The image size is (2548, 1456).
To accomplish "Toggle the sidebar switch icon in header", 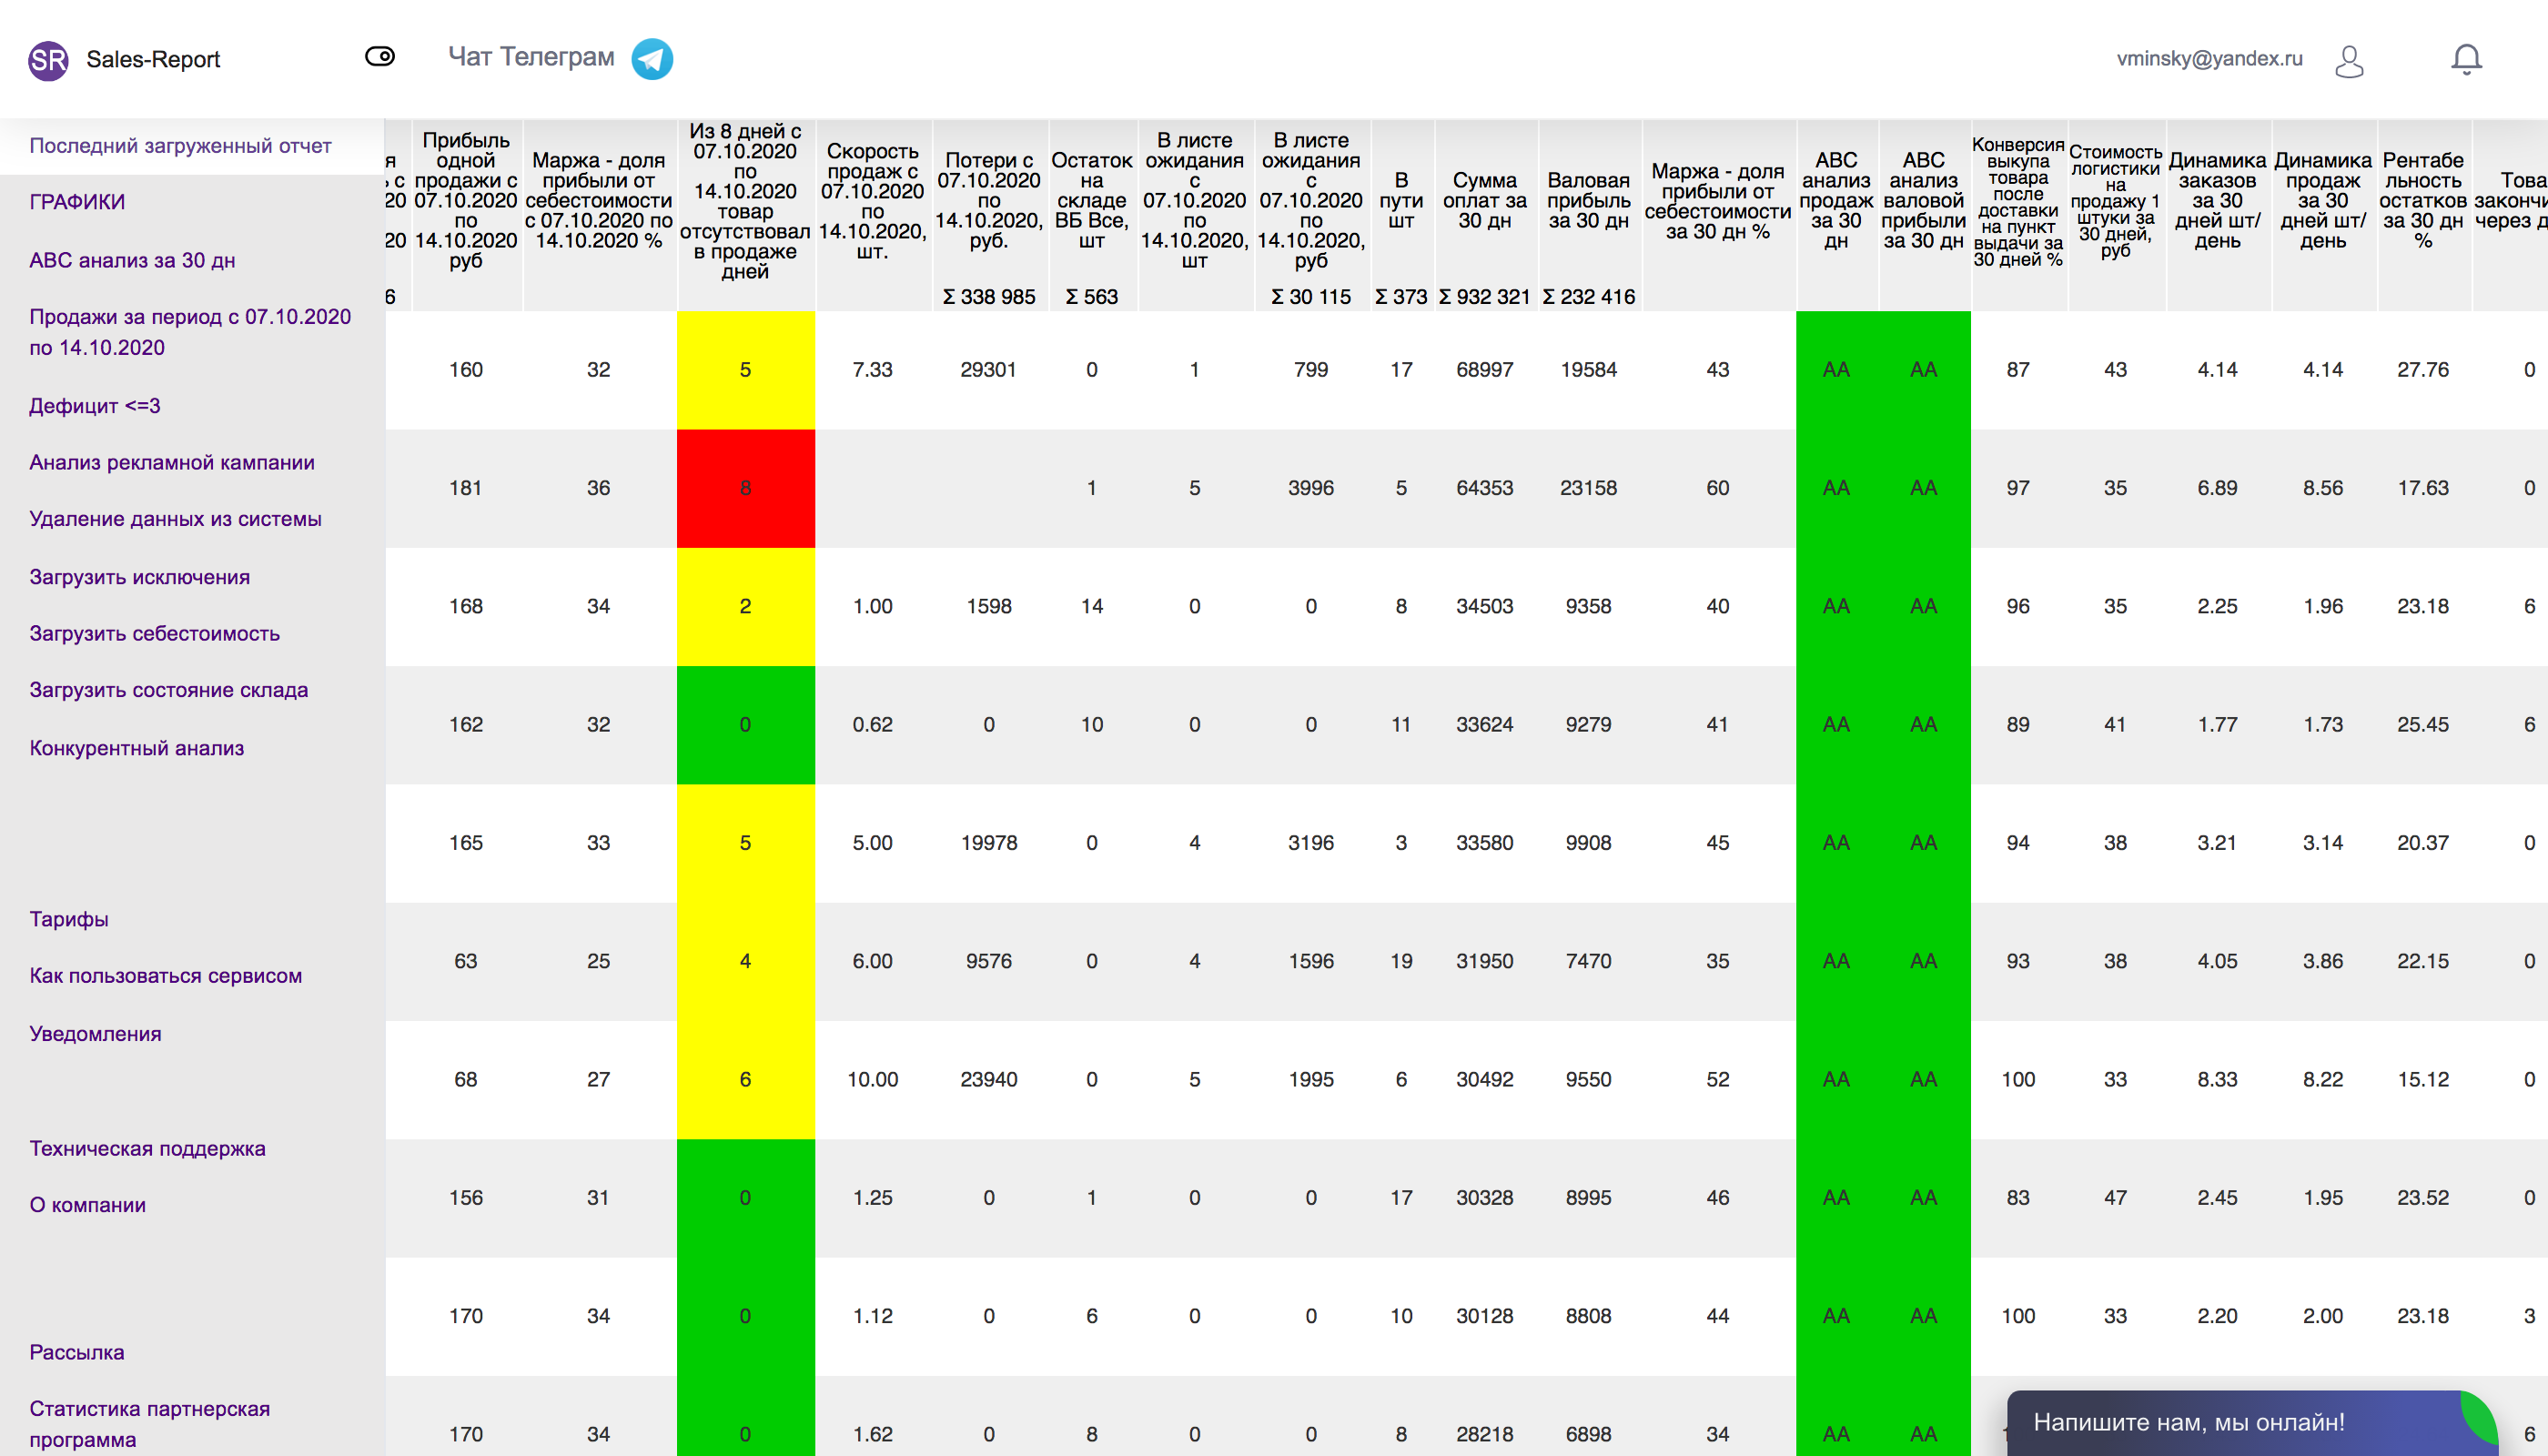I will pos(380,57).
